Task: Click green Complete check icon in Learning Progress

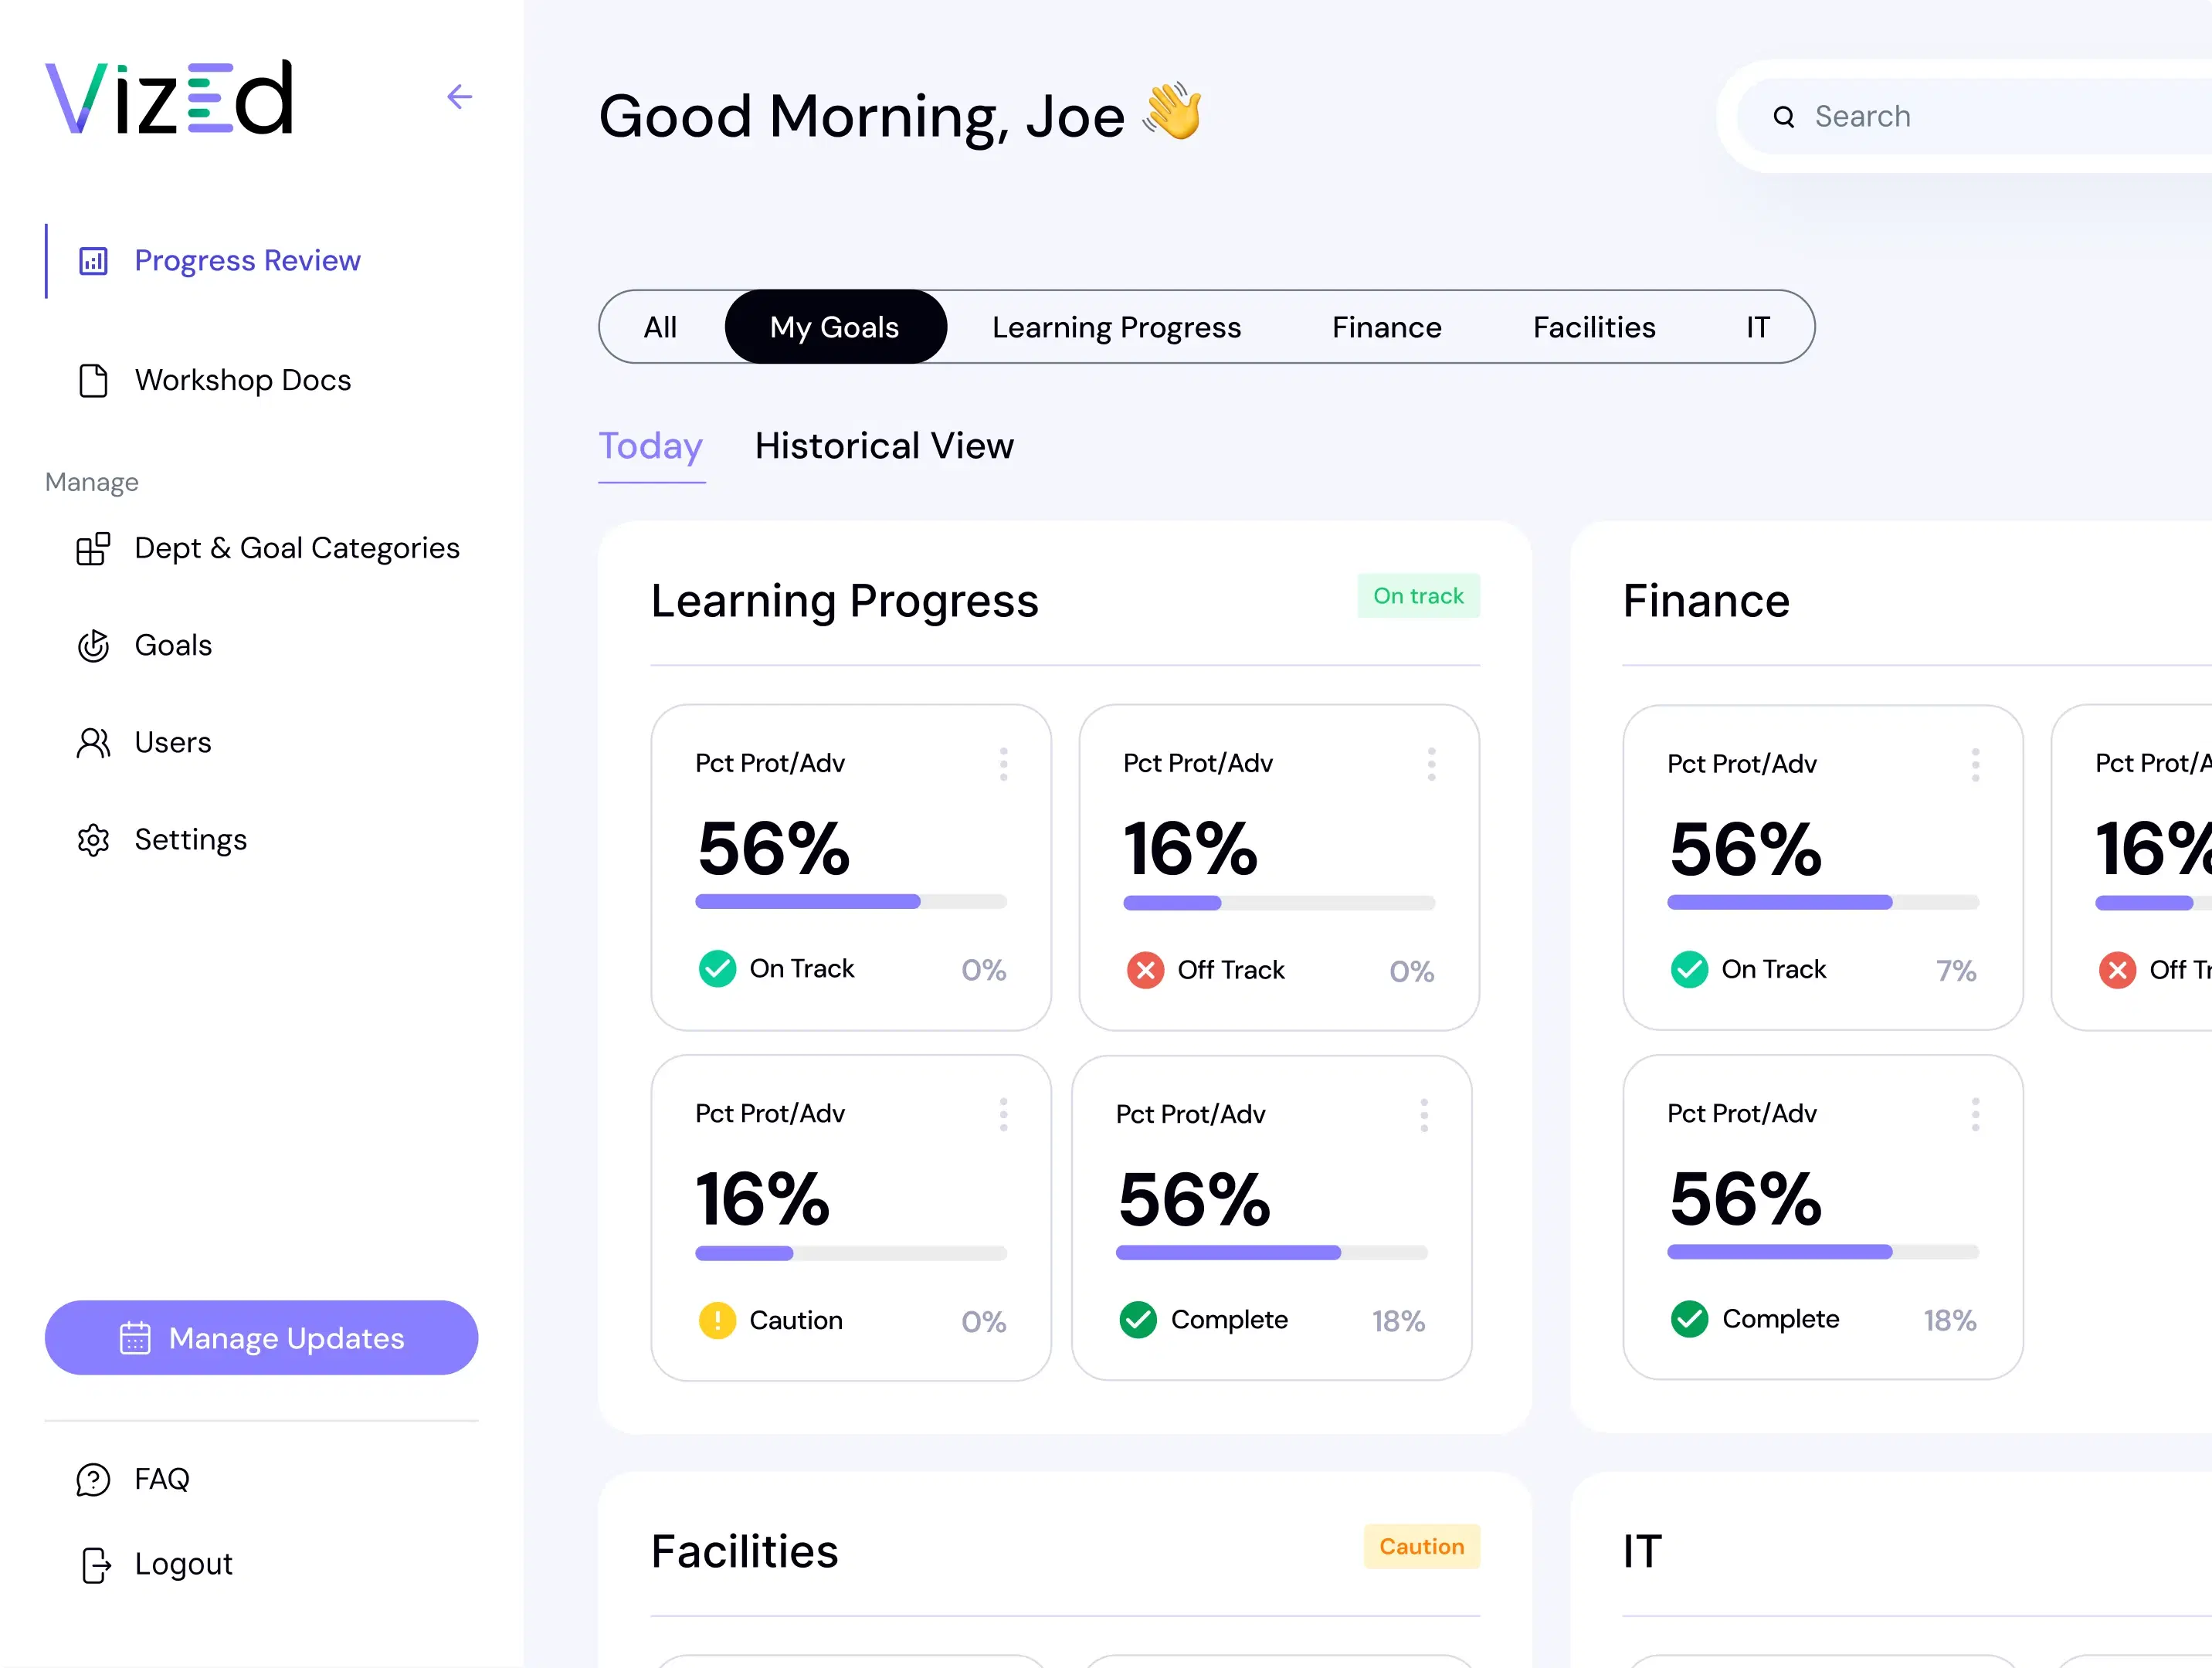Action: 1138,1320
